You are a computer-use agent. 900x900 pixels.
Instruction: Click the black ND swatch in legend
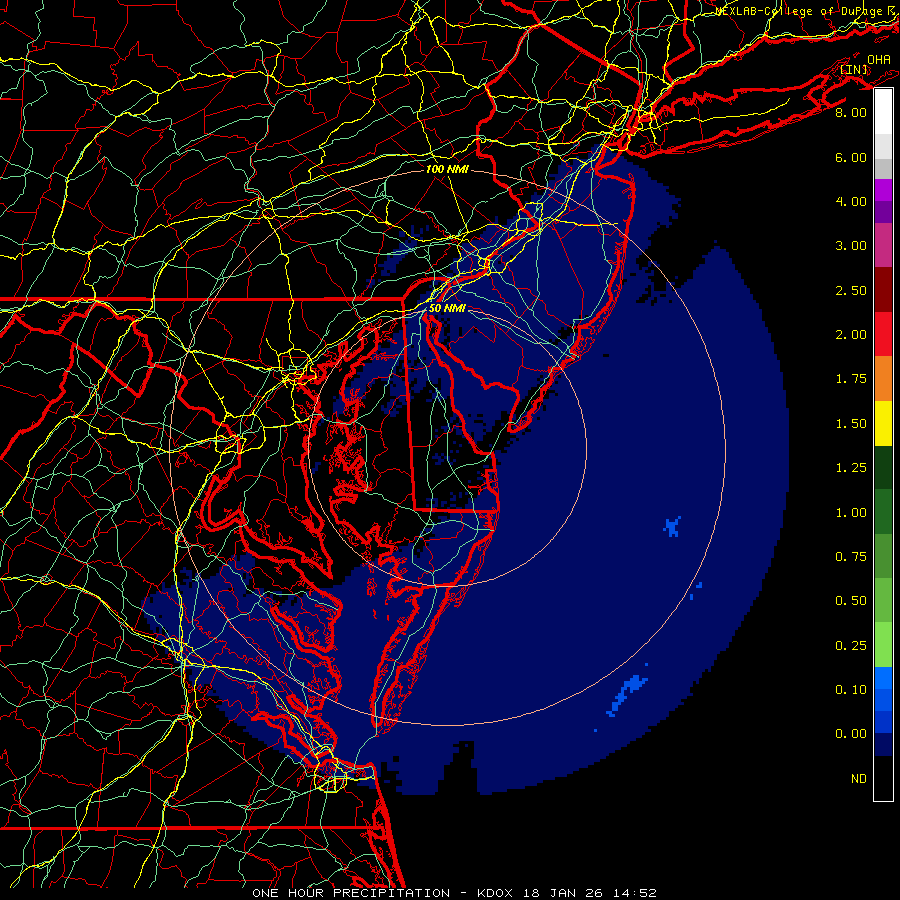click(883, 778)
